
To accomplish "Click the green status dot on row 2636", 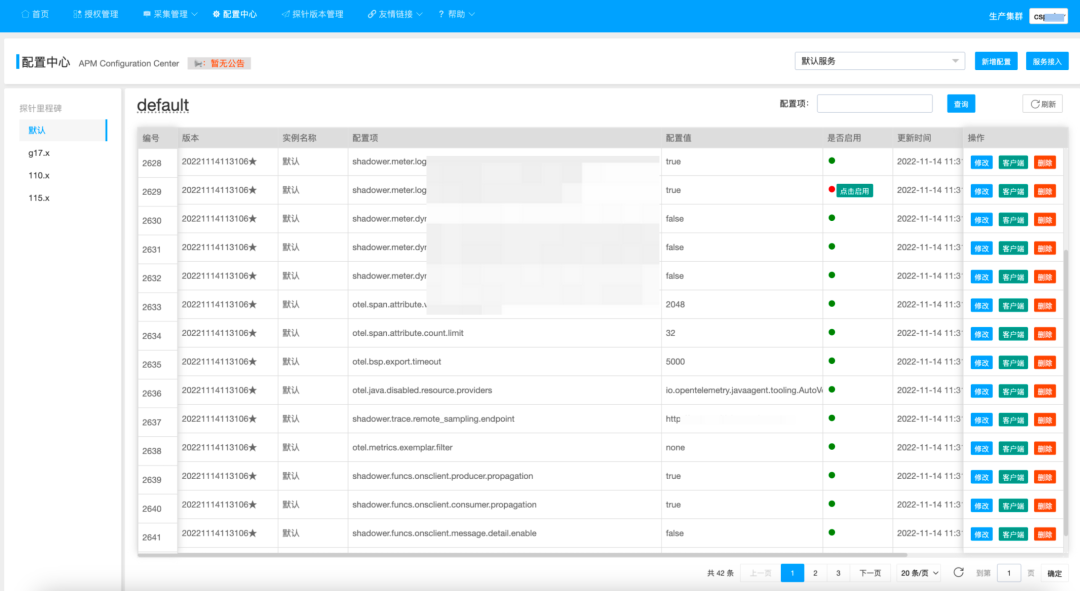I will [832, 389].
